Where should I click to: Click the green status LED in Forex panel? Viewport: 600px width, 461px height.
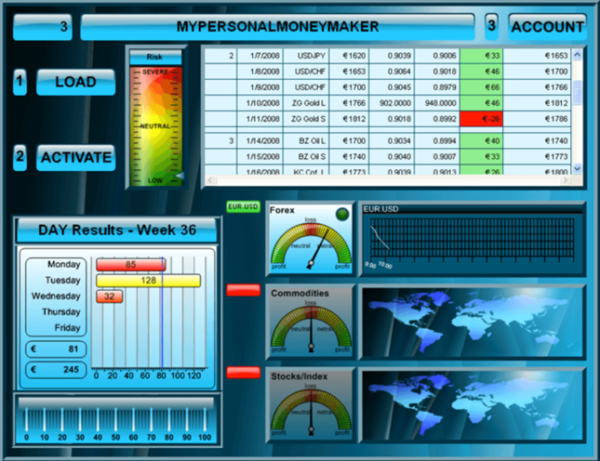(342, 214)
